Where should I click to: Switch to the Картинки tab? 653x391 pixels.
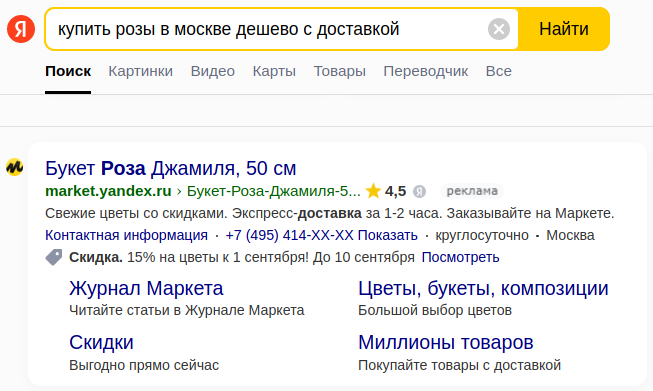click(141, 71)
